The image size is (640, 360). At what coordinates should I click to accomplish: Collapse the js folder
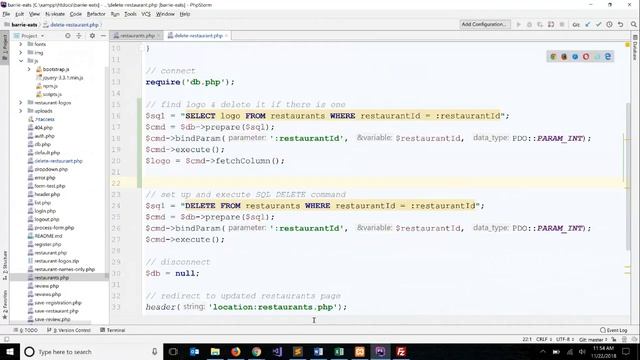pyautogui.click(x=21, y=61)
